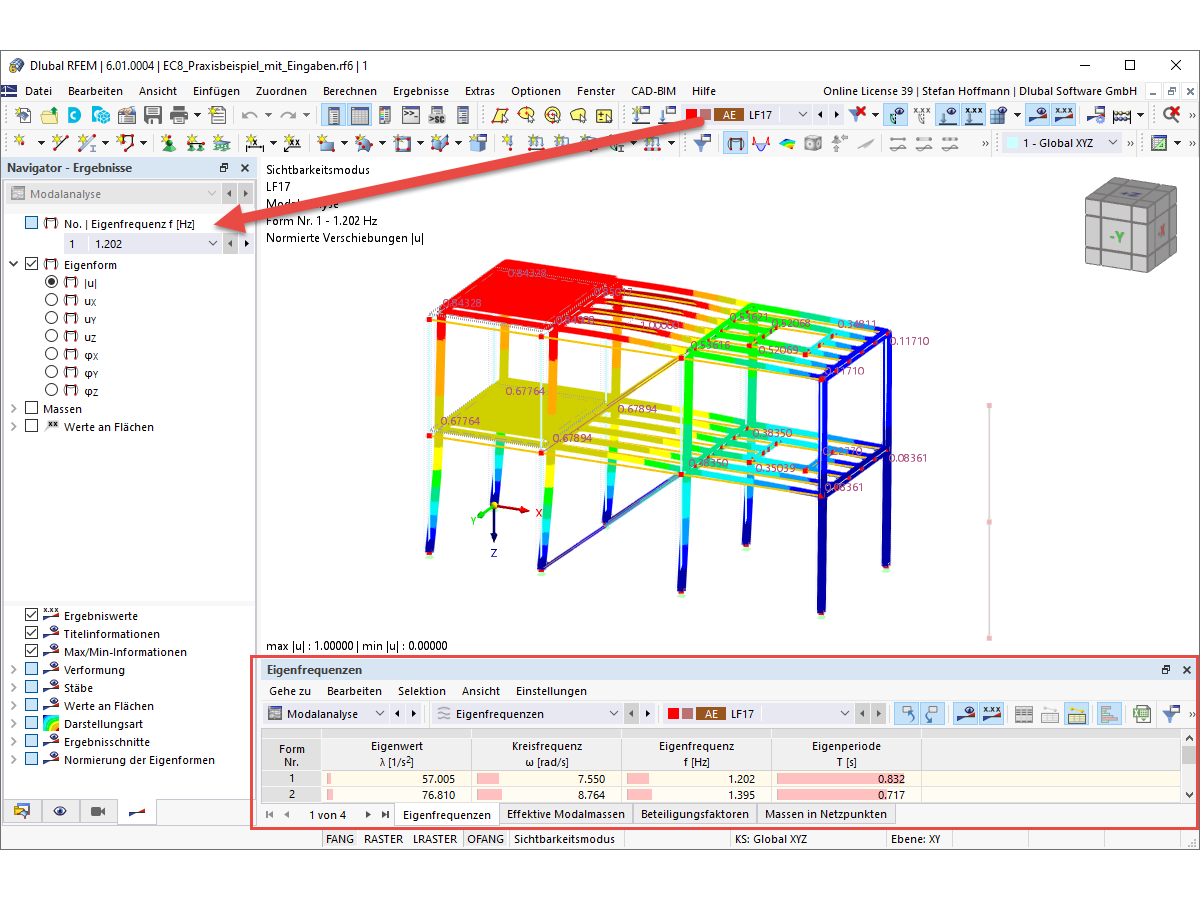
Task: Toggle the Ergebniswerte checkbox
Action: (x=32, y=616)
